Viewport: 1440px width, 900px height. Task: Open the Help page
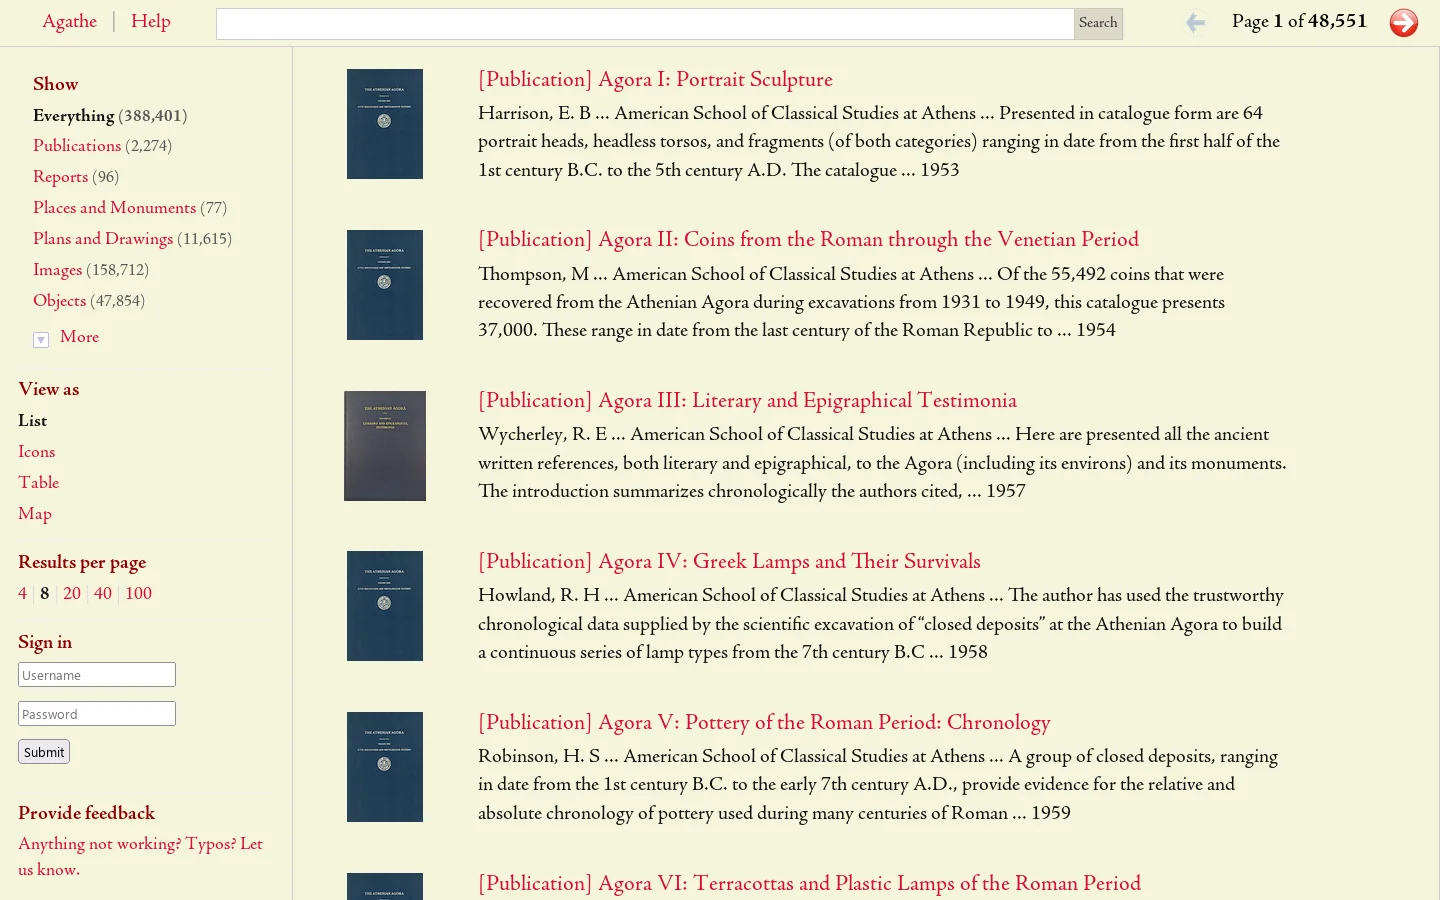coord(151,21)
